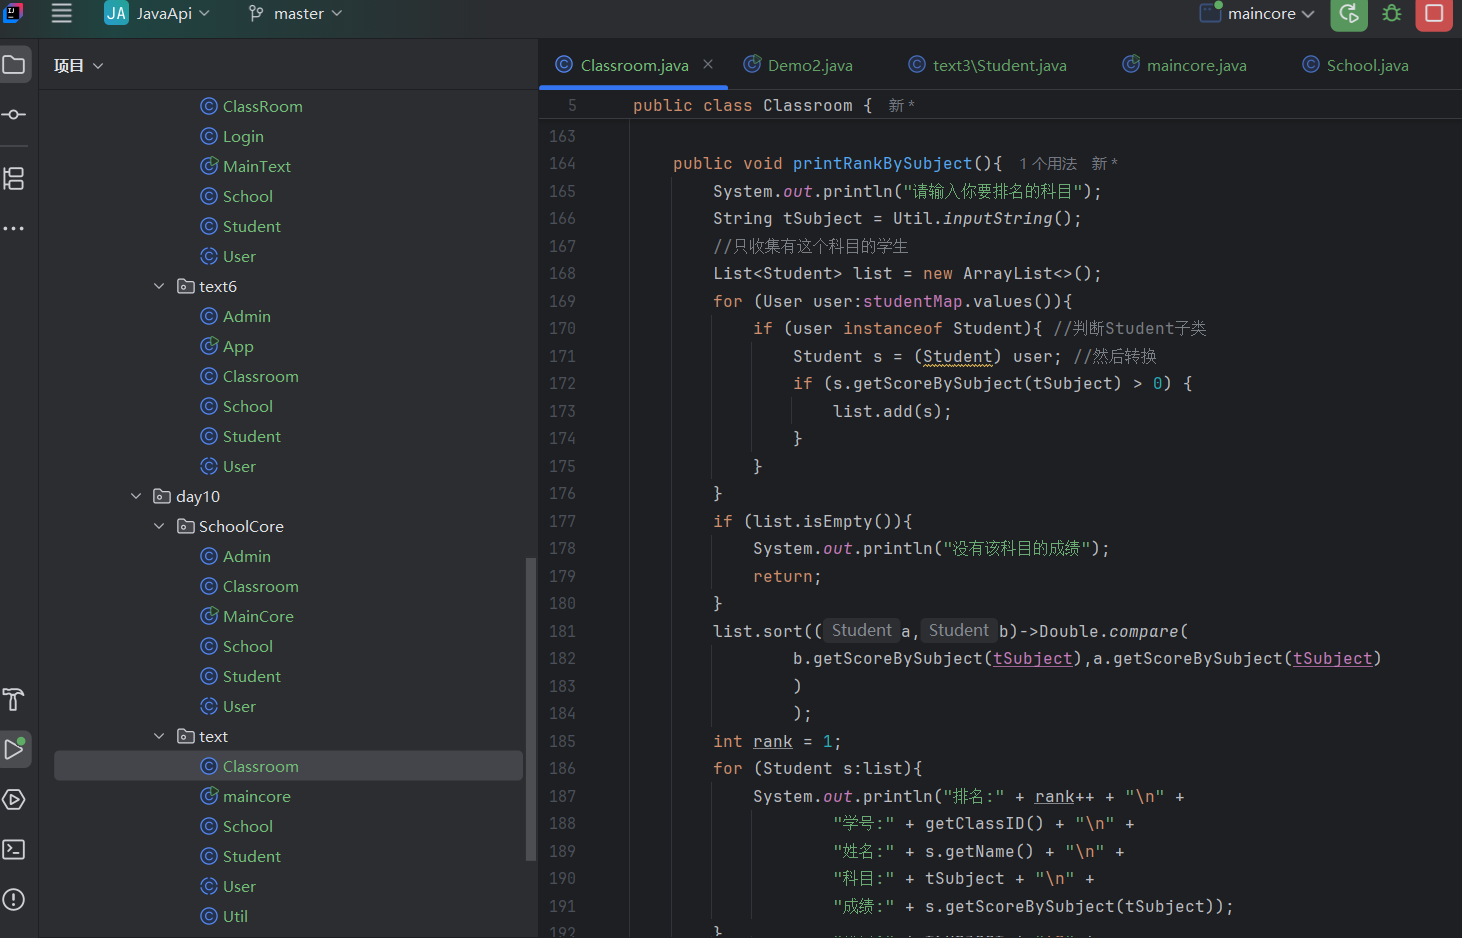Switch to the Demo2.java tab
This screenshot has width=1462, height=938.
coord(809,65)
